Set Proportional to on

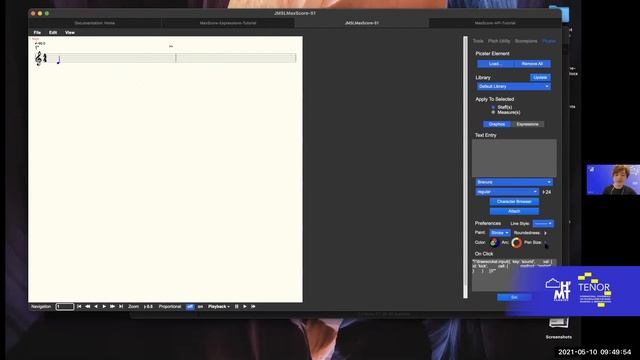[x=200, y=307]
